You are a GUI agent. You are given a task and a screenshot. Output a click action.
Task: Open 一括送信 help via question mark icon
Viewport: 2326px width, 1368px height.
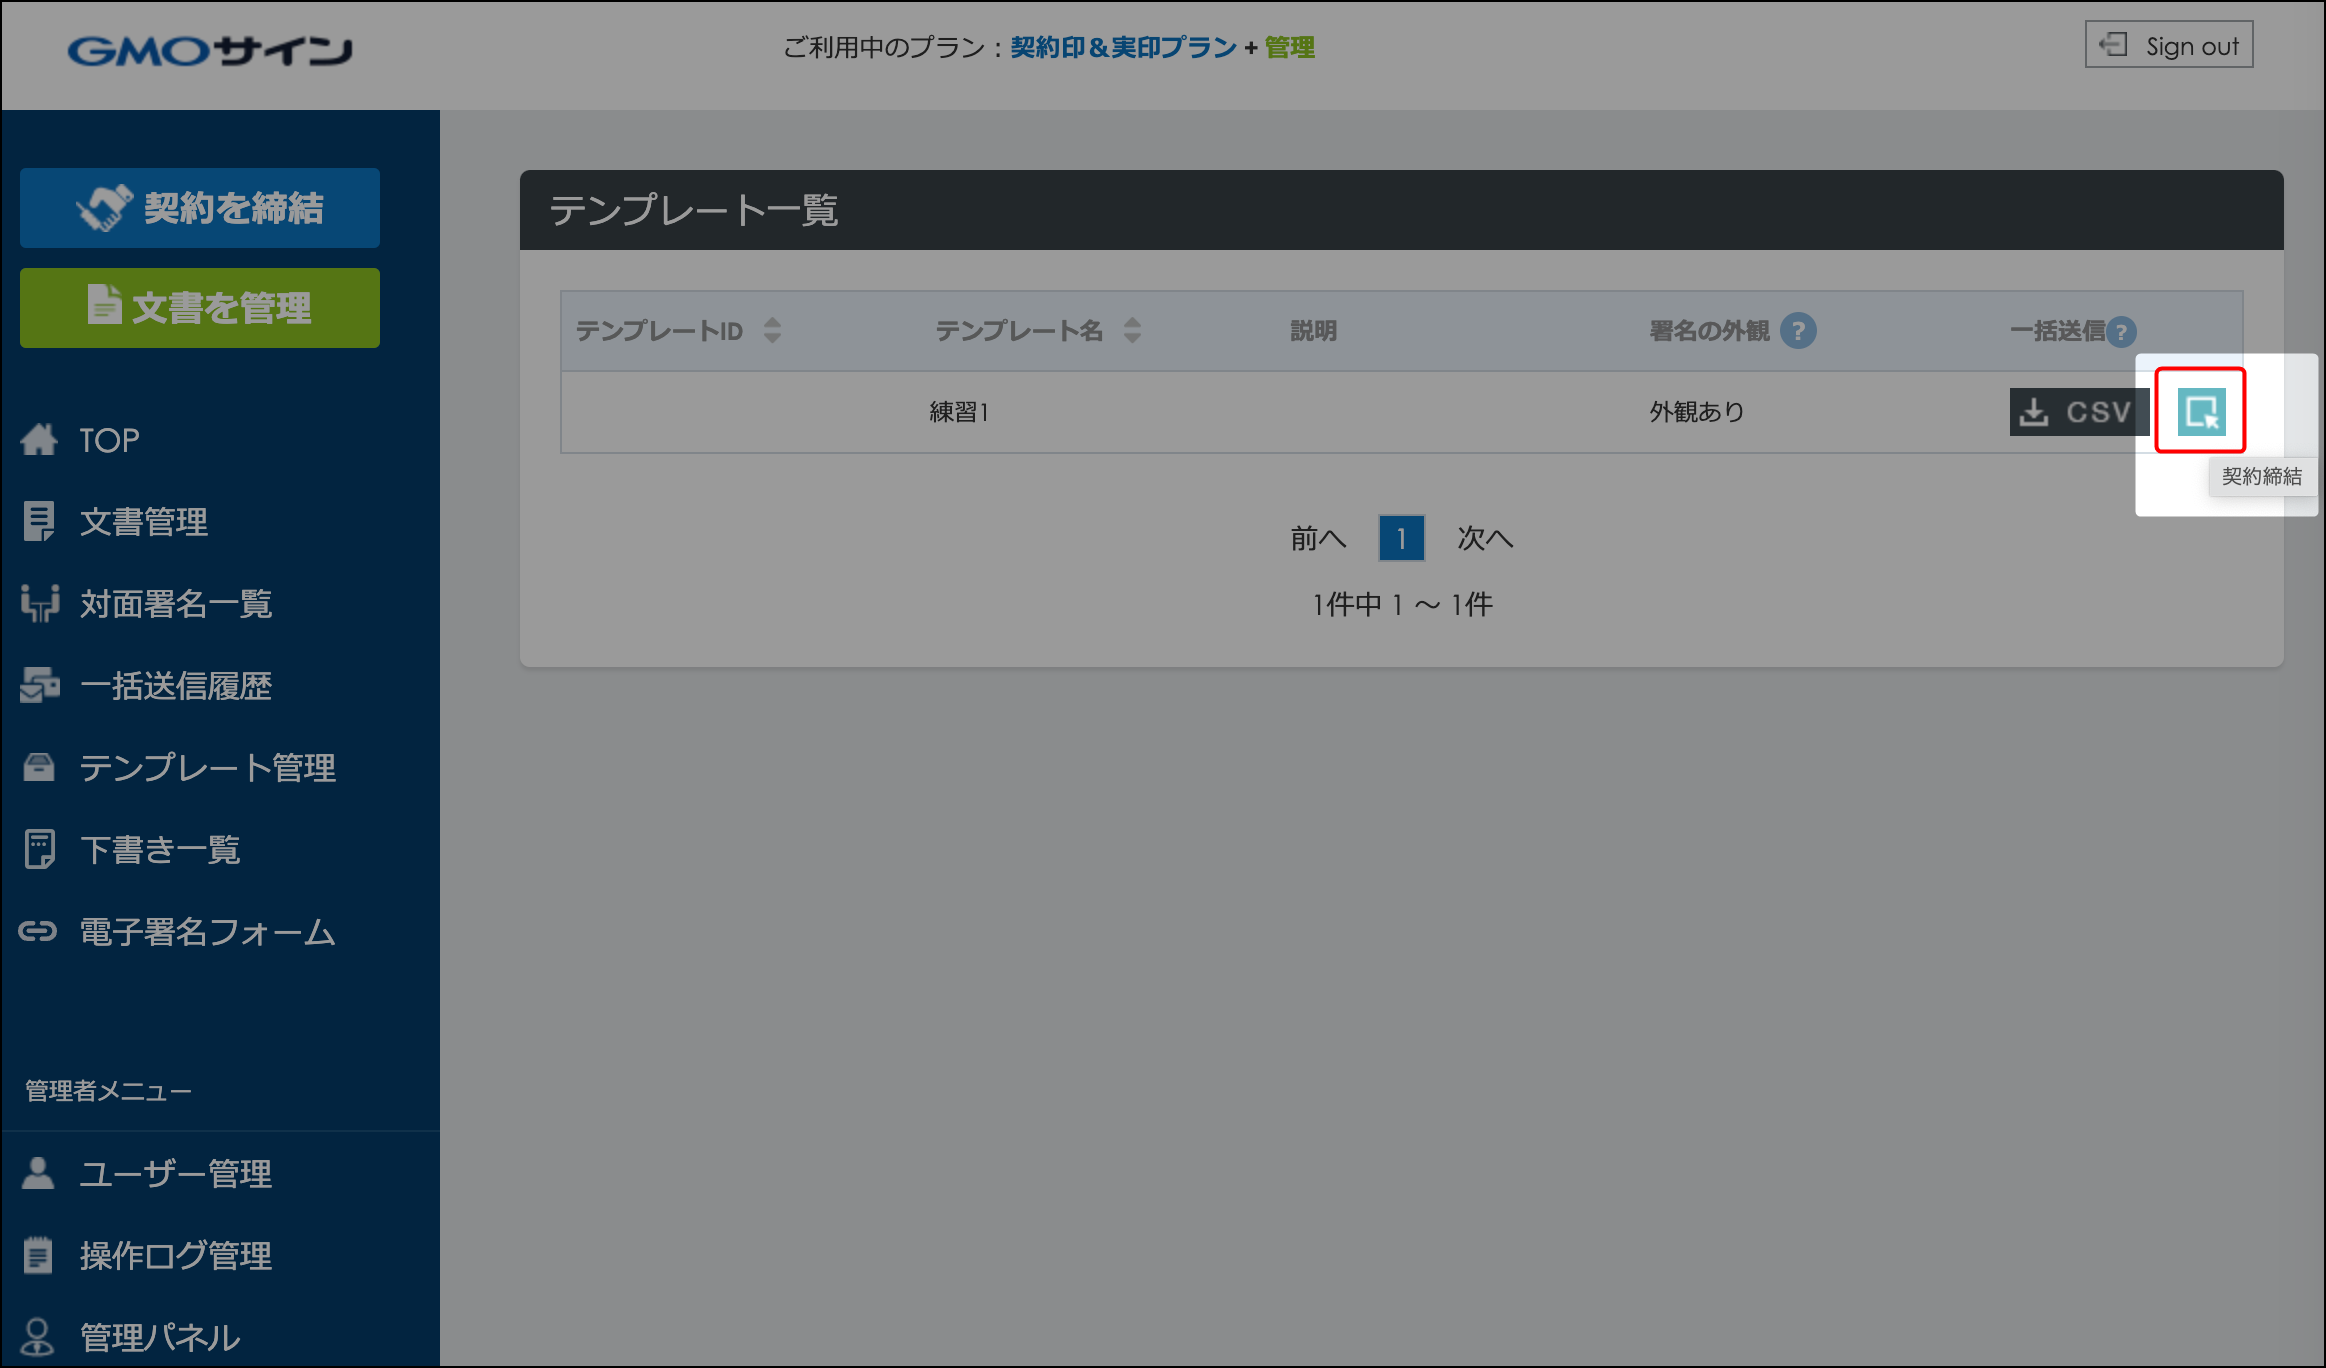pos(2120,331)
